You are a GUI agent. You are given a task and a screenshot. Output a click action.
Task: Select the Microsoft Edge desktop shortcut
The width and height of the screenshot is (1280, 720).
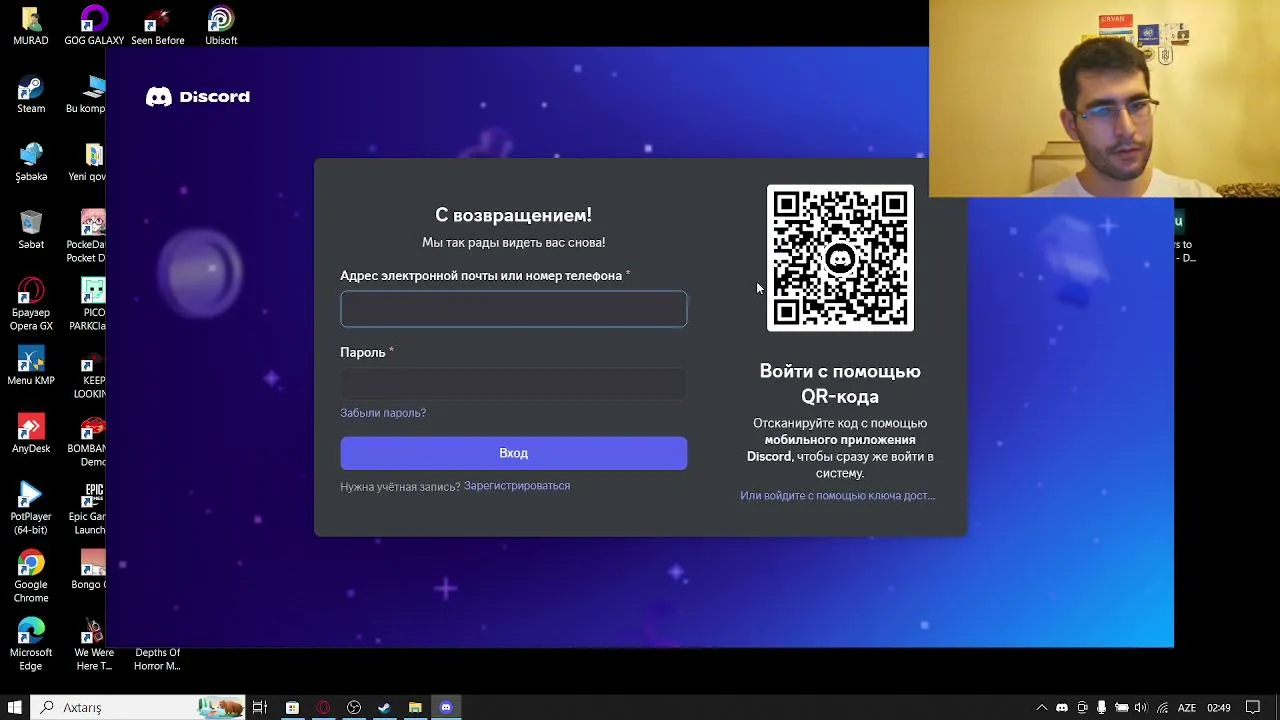pos(31,645)
